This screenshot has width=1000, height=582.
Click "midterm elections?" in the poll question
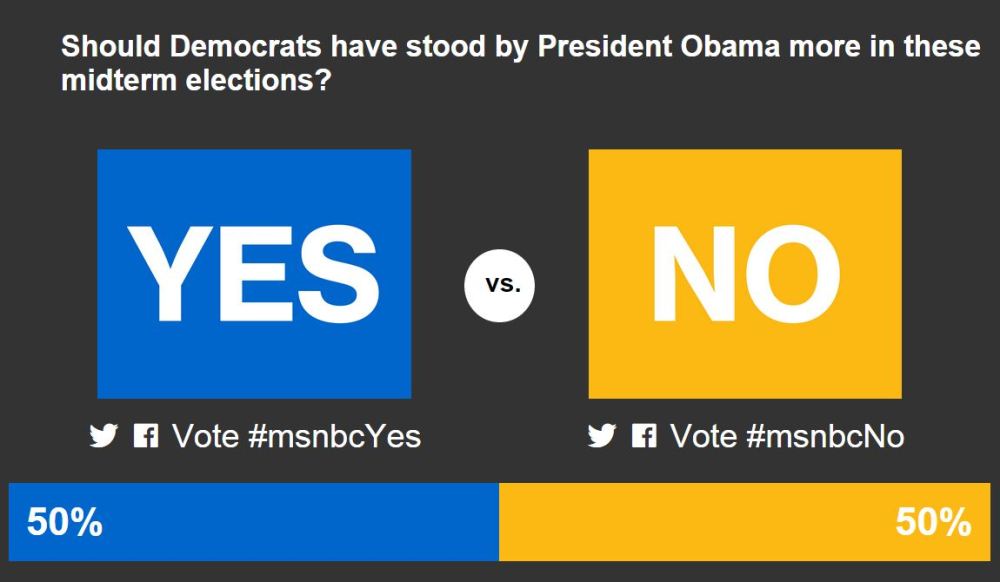point(196,82)
